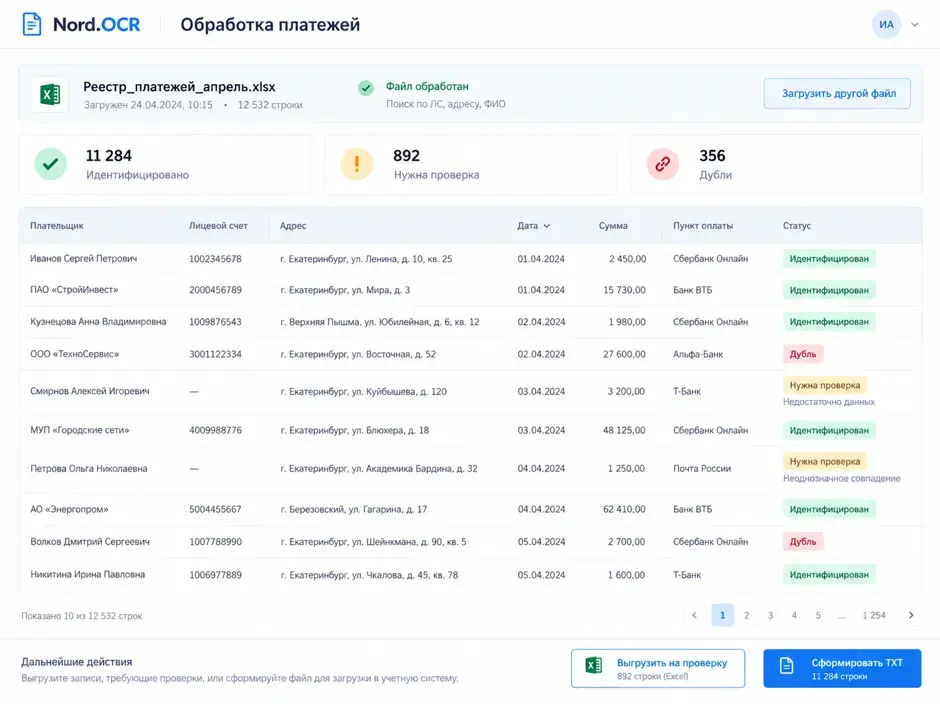
Task: Click Сформировать TXT button
Action: tap(842, 669)
